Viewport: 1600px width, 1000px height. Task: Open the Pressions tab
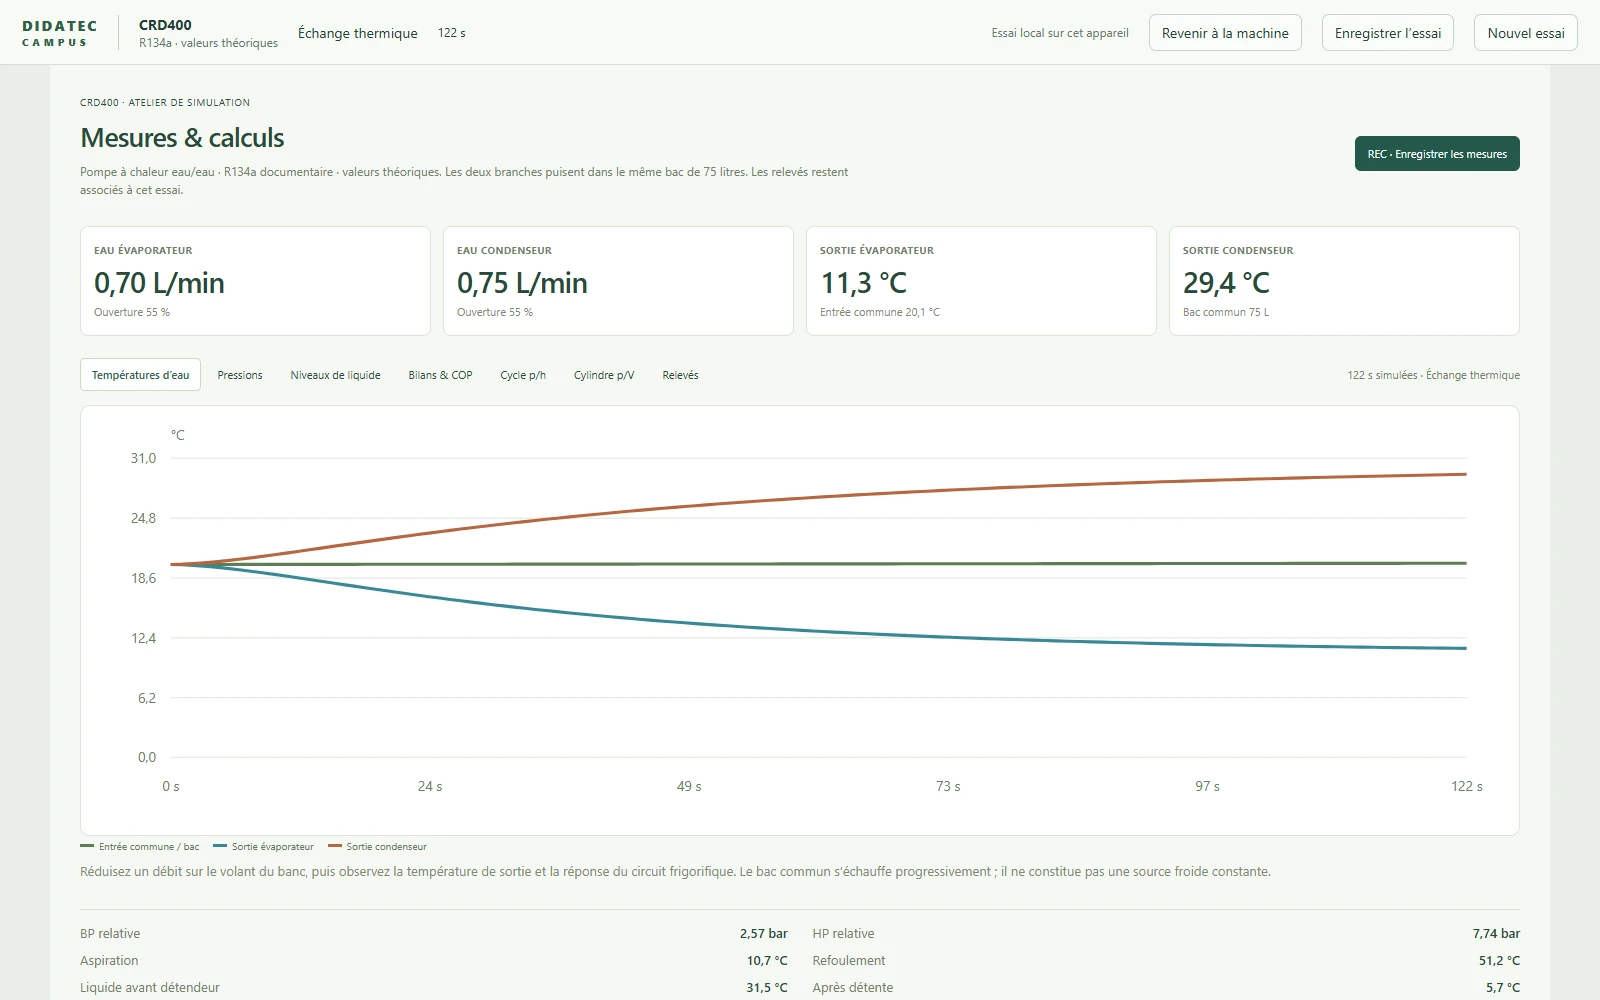(240, 375)
